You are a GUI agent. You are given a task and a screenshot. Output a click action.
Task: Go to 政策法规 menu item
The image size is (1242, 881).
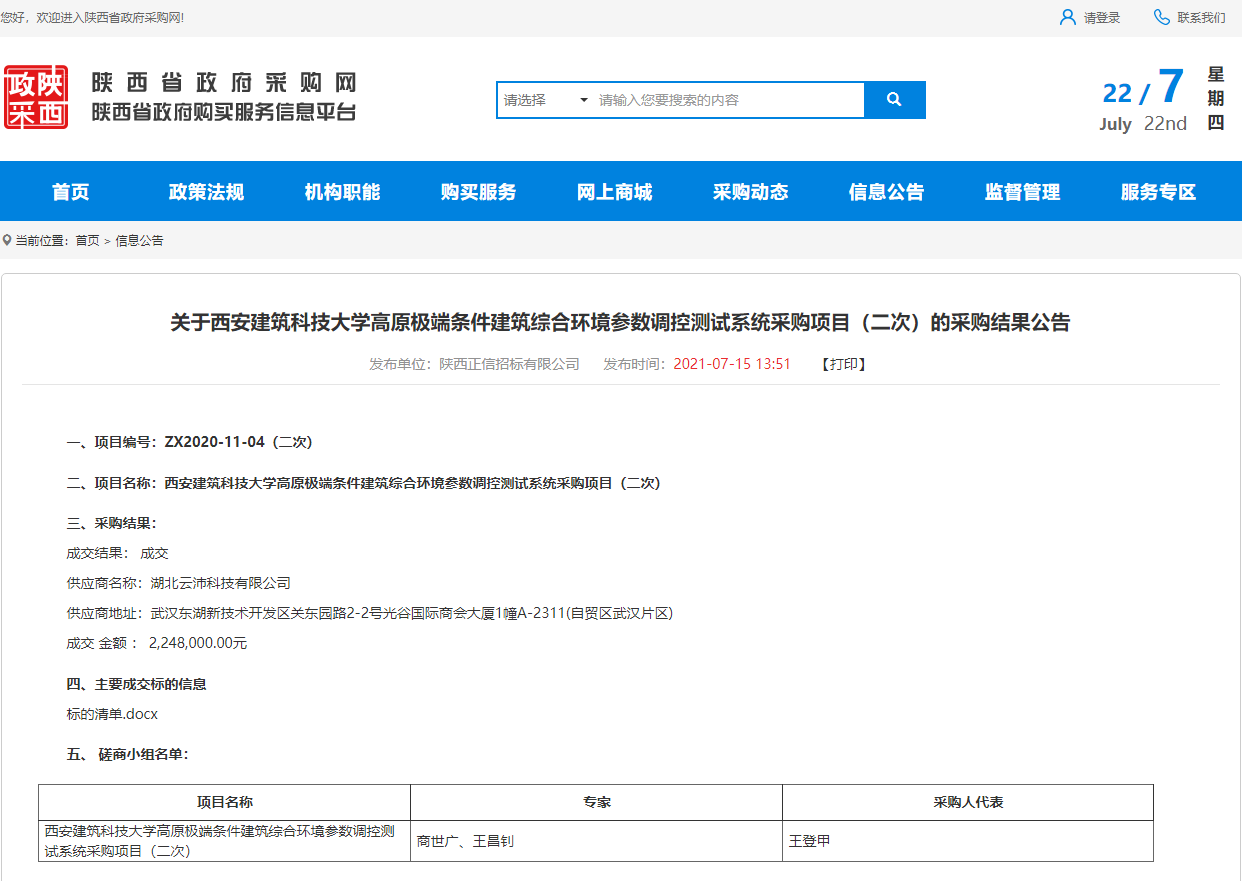tap(206, 192)
